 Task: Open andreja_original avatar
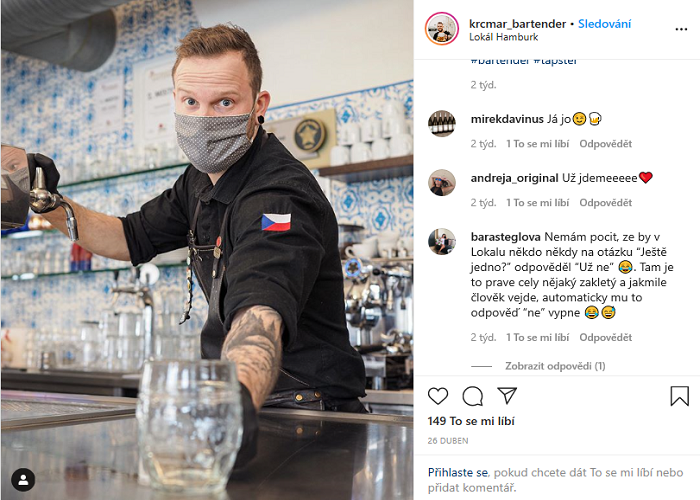442,182
